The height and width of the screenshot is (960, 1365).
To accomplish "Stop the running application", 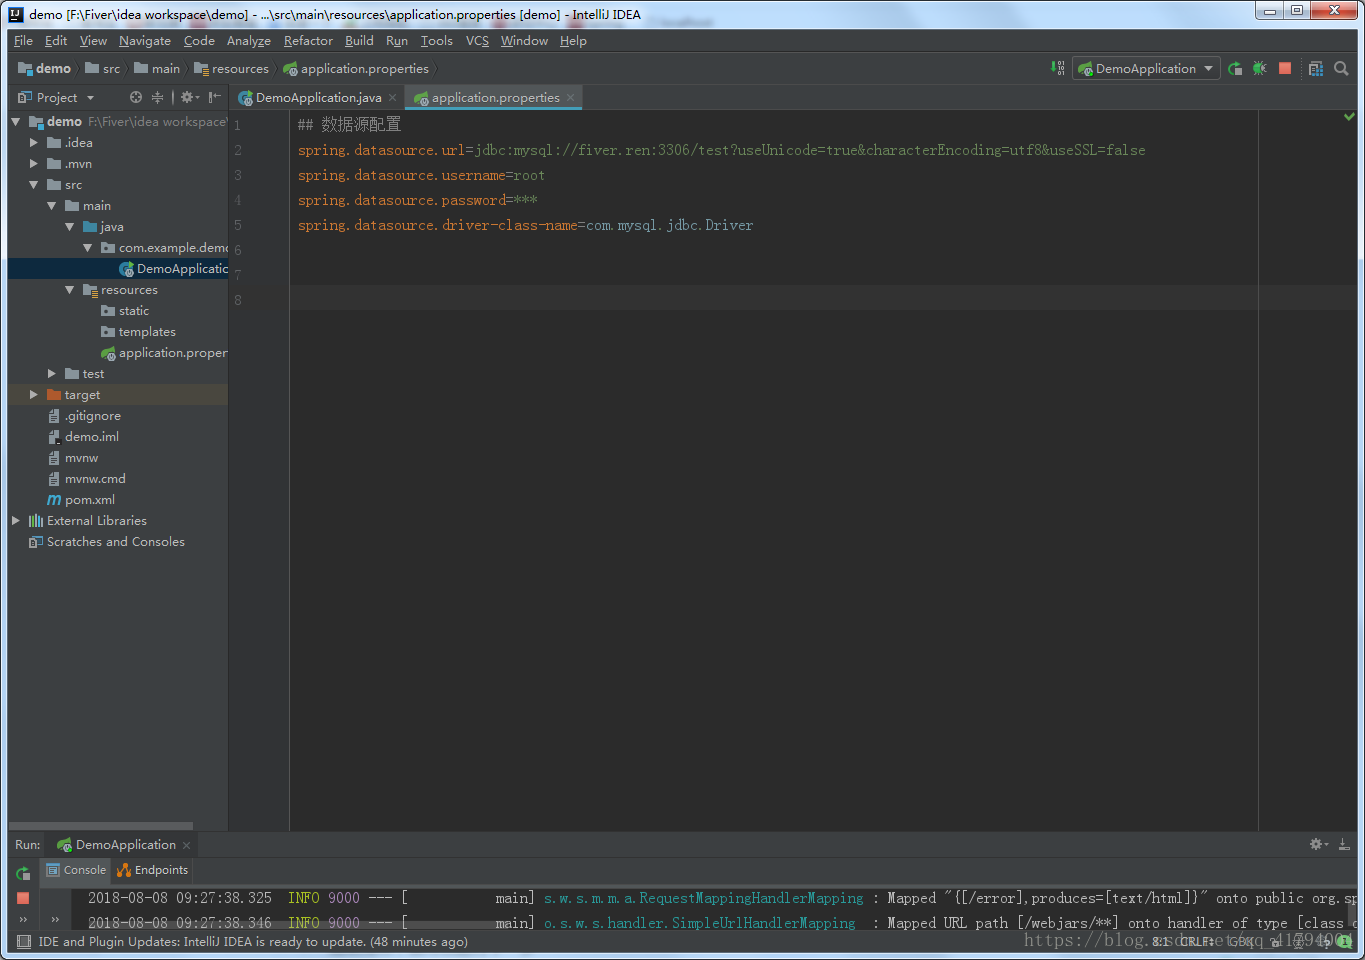I will pyautogui.click(x=1285, y=68).
